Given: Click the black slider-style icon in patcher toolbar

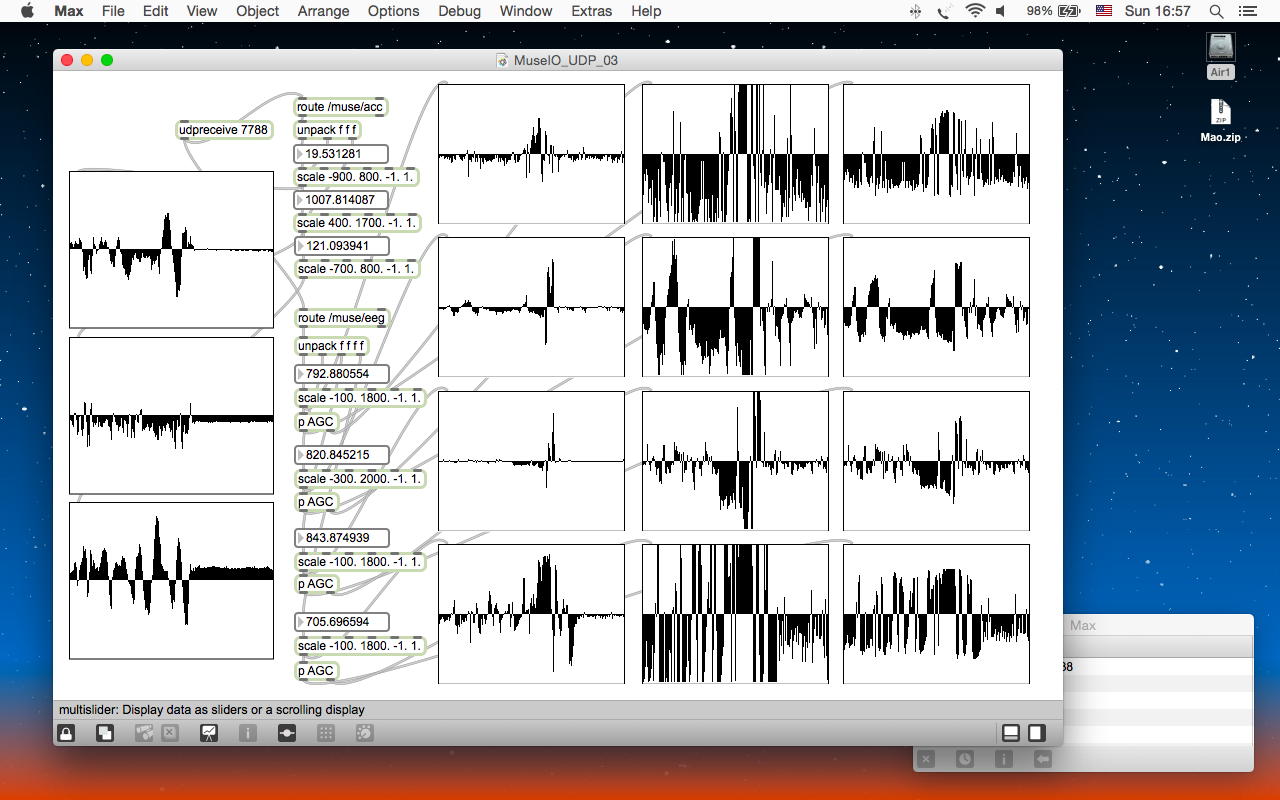Looking at the screenshot, I should coord(287,733).
